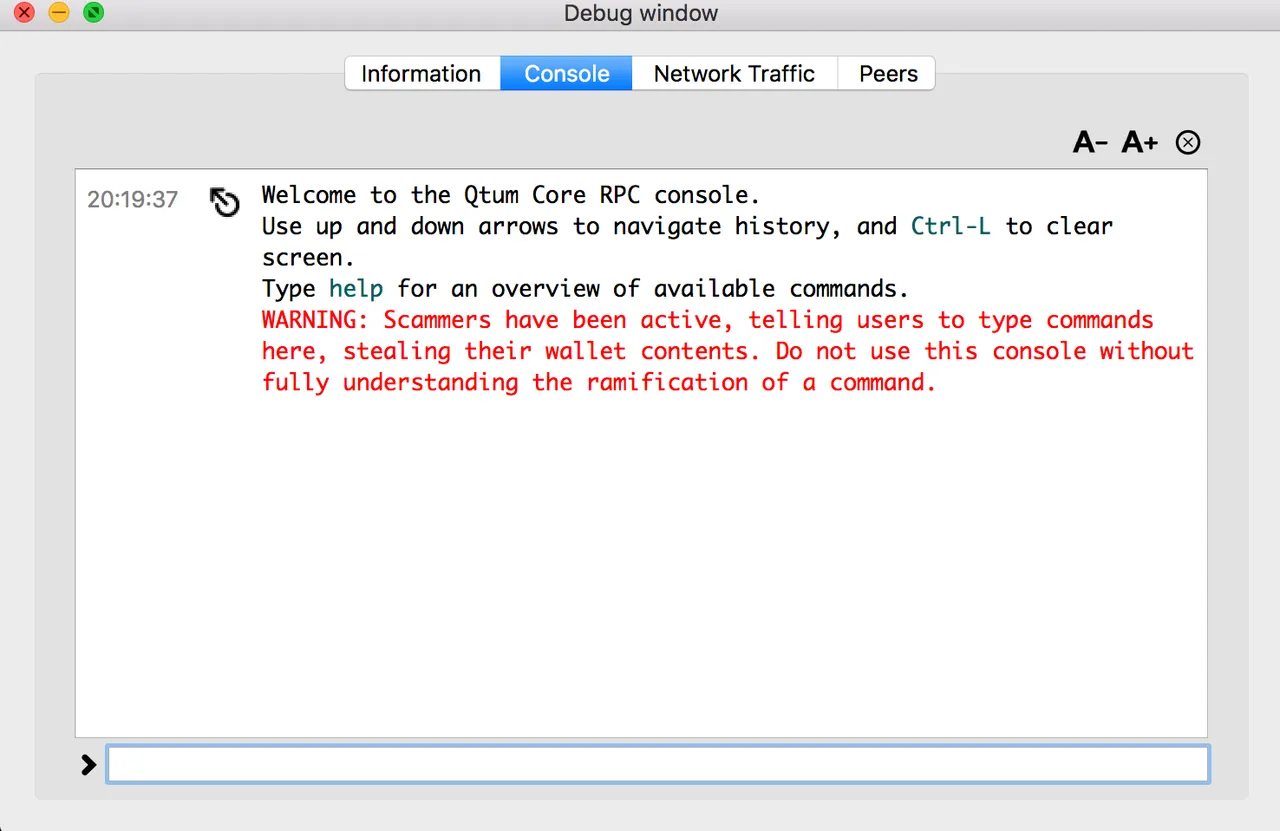Screen dimensions: 1280x831
Task: Select the Console tab
Action: pyautogui.click(x=567, y=74)
